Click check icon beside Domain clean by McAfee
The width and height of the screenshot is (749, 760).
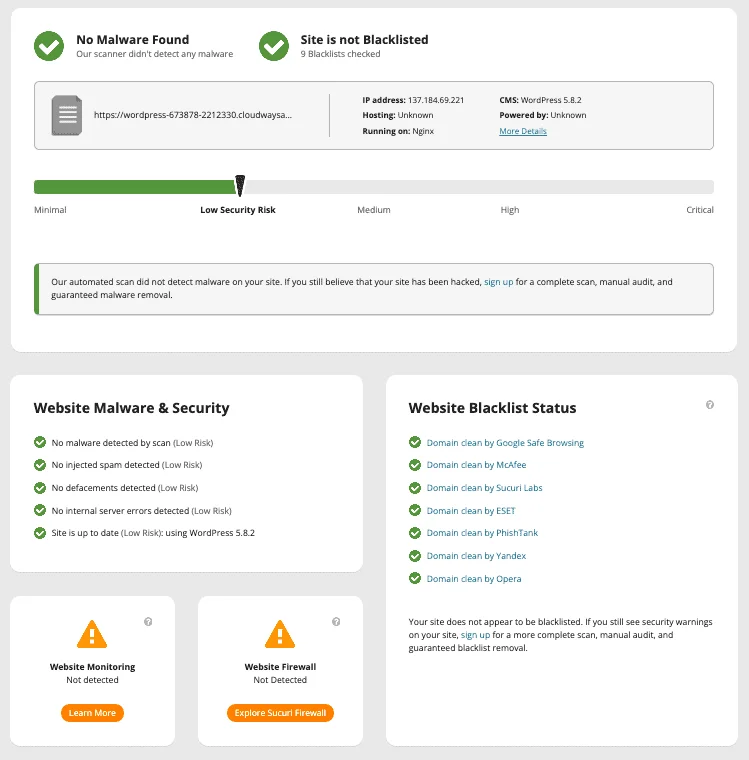point(415,465)
